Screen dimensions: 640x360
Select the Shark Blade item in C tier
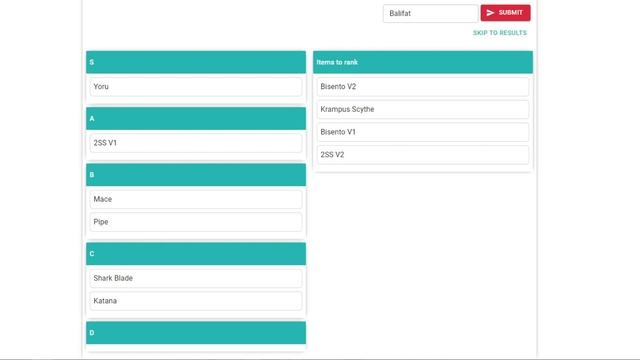196,278
